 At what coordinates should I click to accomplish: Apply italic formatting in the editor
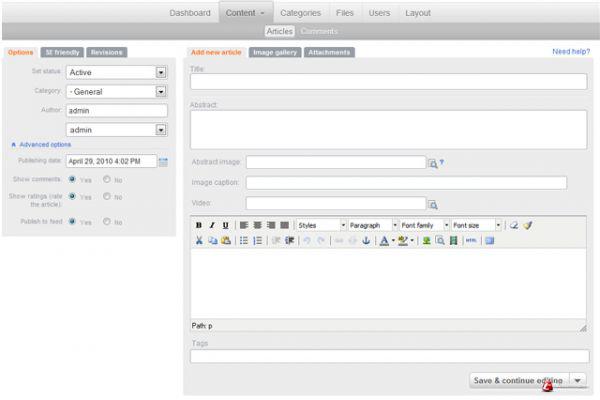(x=212, y=225)
